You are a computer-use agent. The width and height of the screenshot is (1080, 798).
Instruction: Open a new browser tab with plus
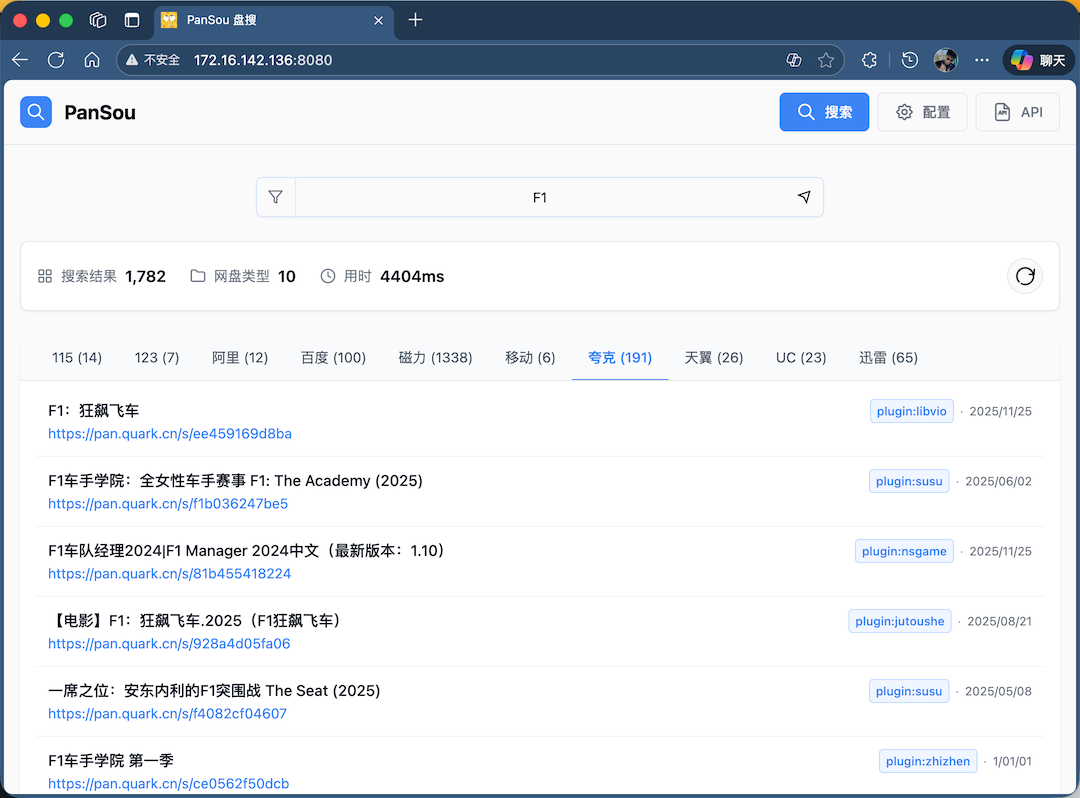(x=416, y=20)
